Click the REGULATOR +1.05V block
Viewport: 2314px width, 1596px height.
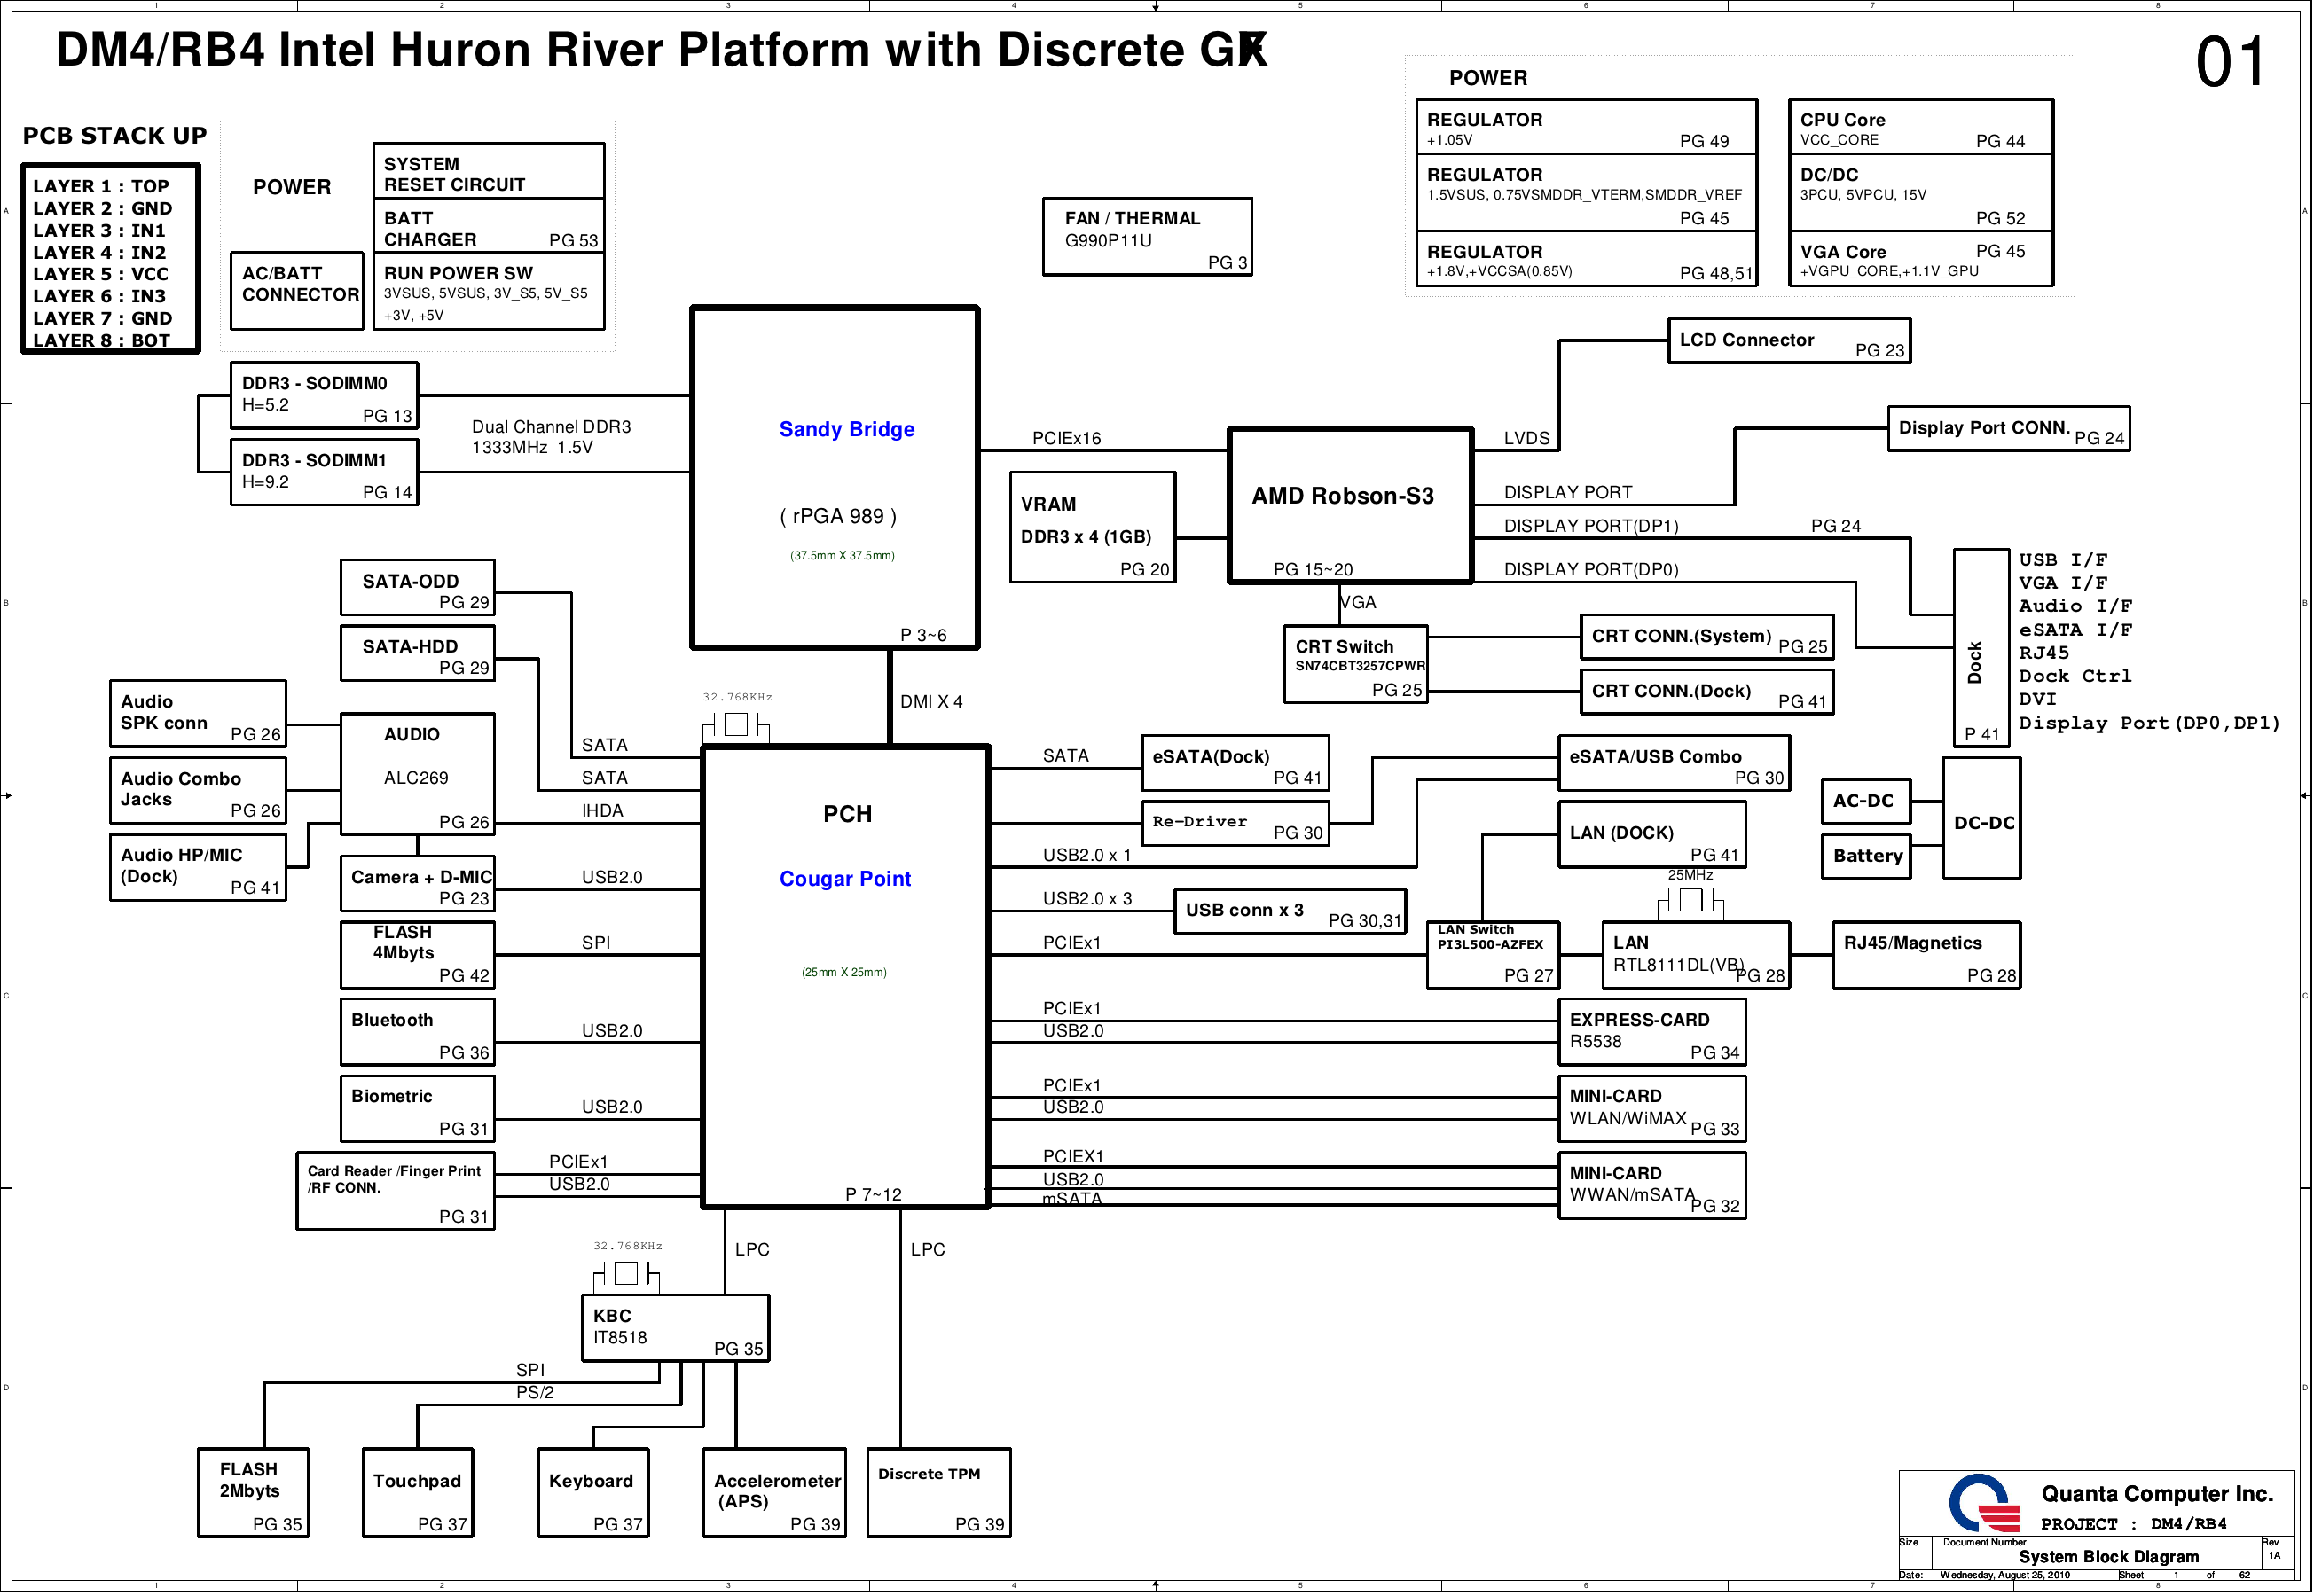[1586, 127]
